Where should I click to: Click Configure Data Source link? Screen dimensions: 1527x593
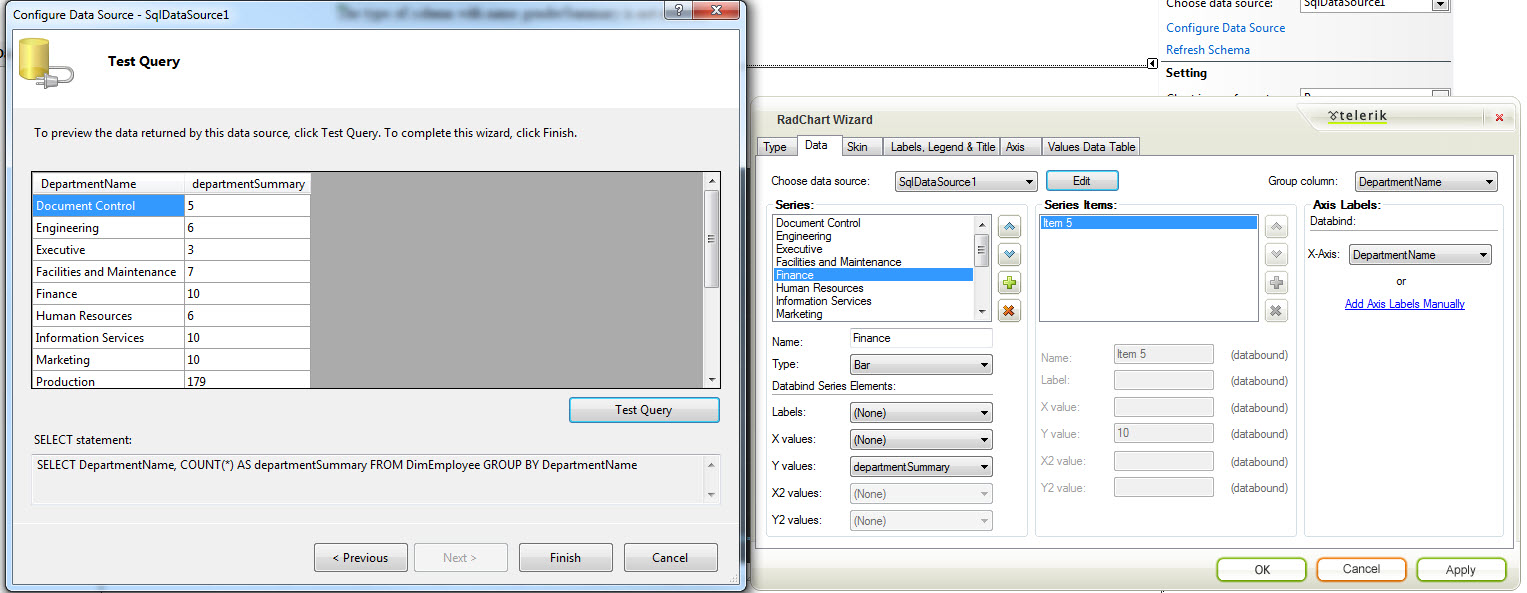[1225, 28]
